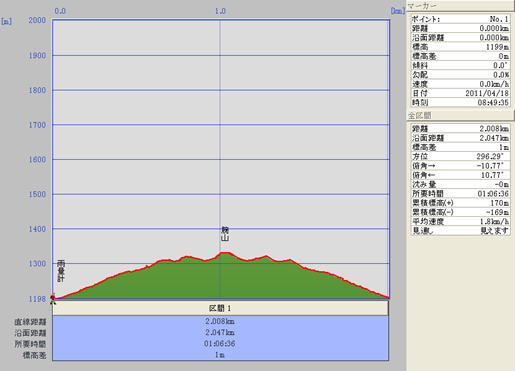
Task: Click the 直線距離 2.008km cell below graph
Action: click(220, 321)
